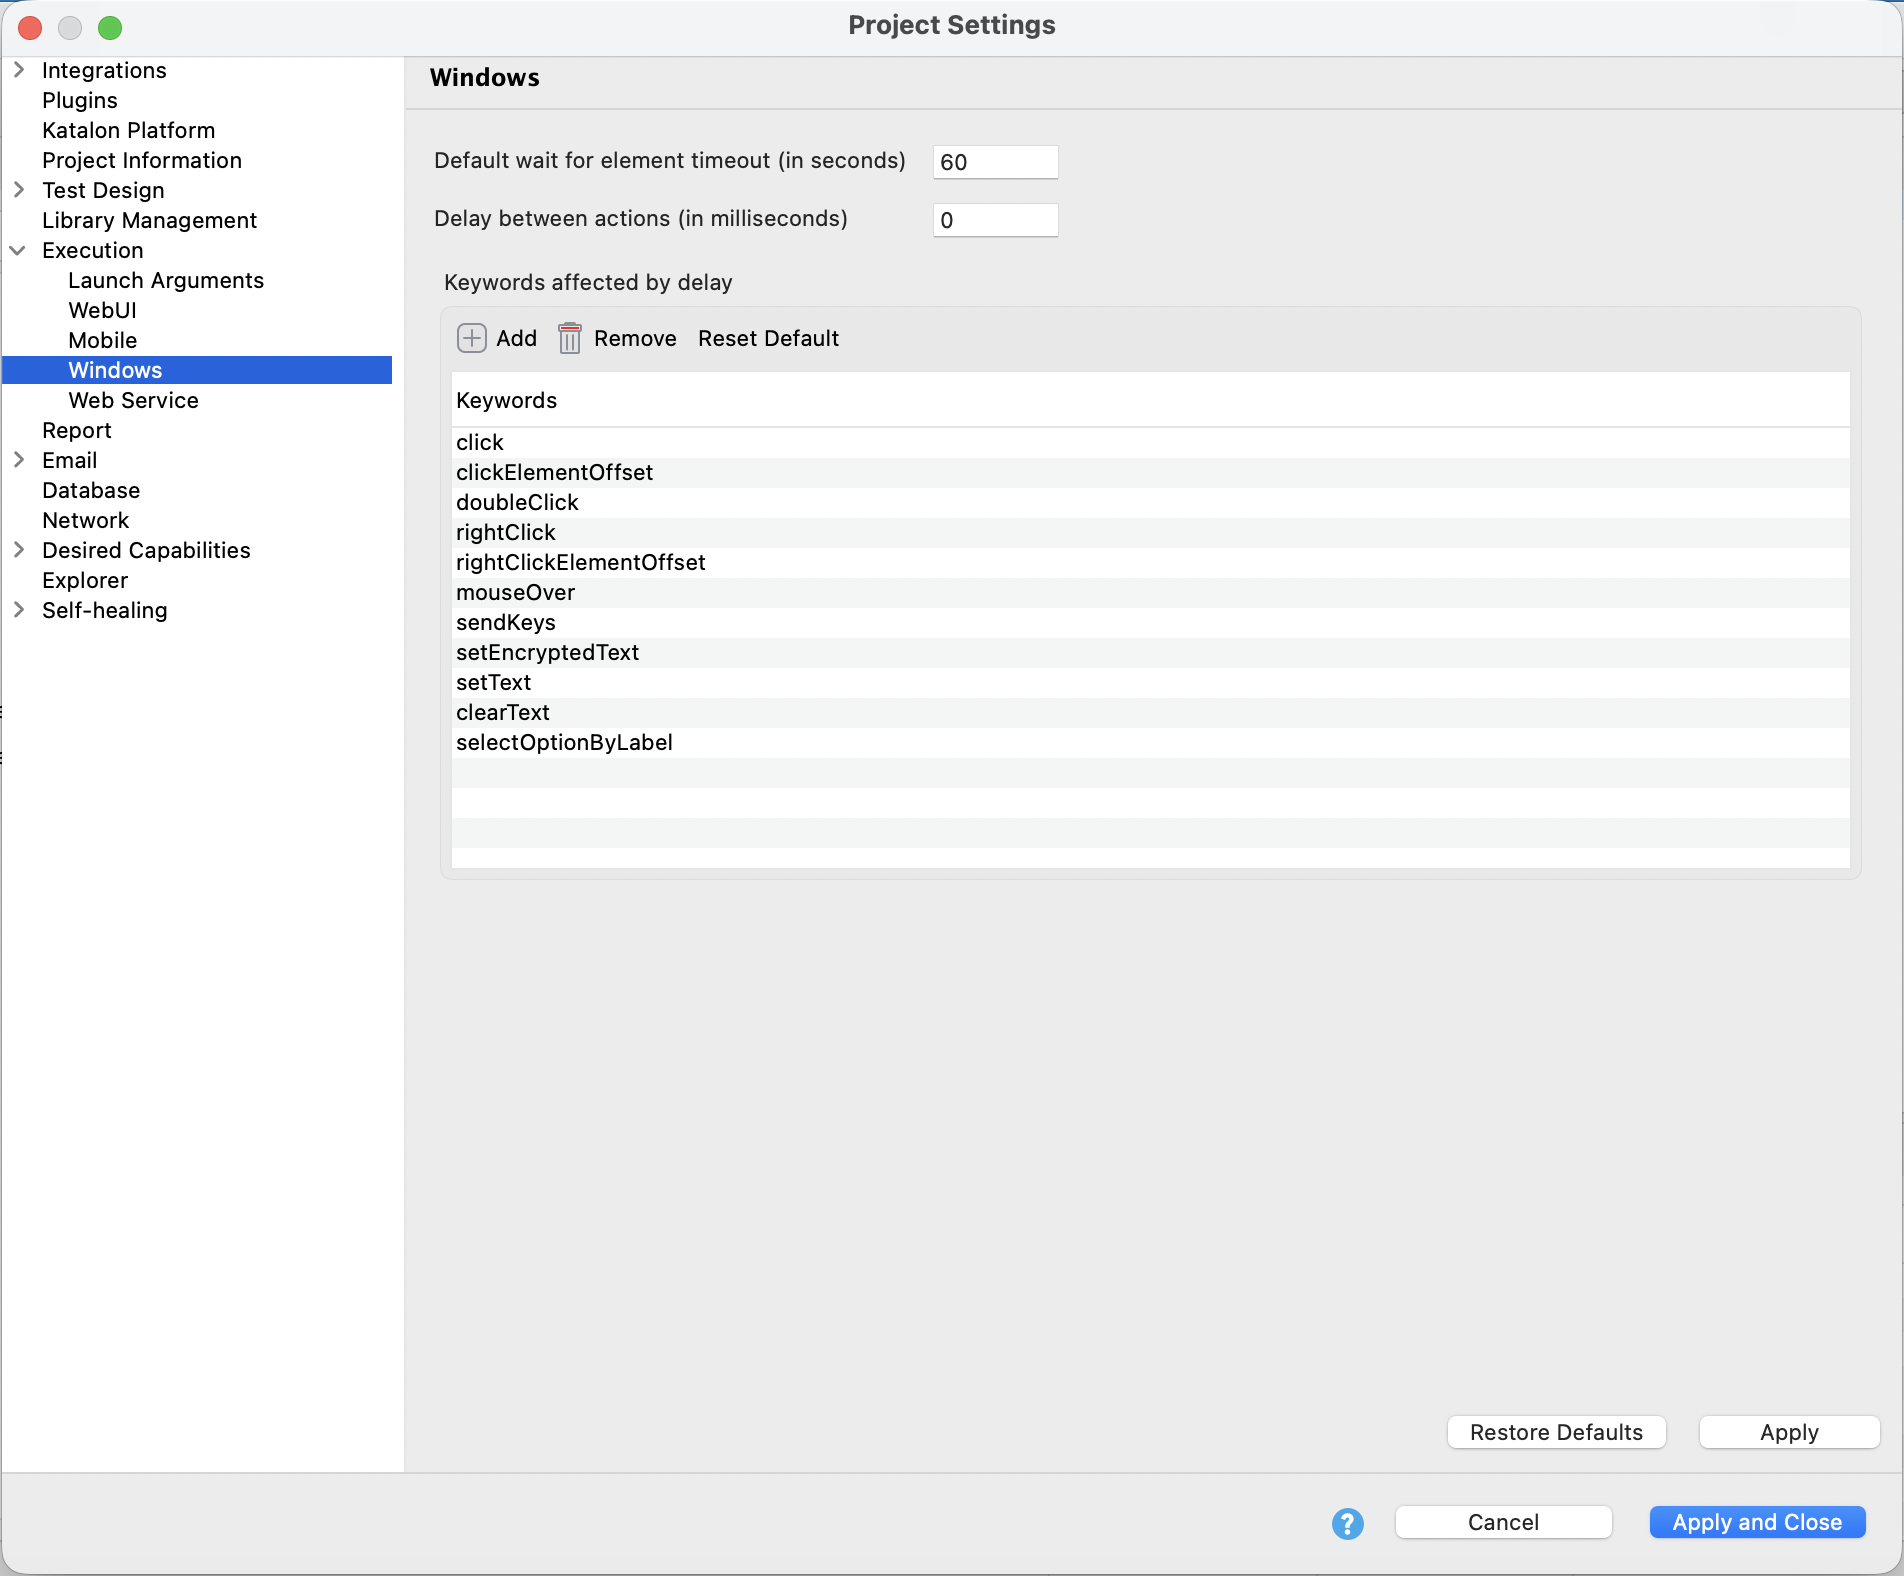Click the Cancel button
Viewport: 1904px width, 1576px height.
1503,1522
